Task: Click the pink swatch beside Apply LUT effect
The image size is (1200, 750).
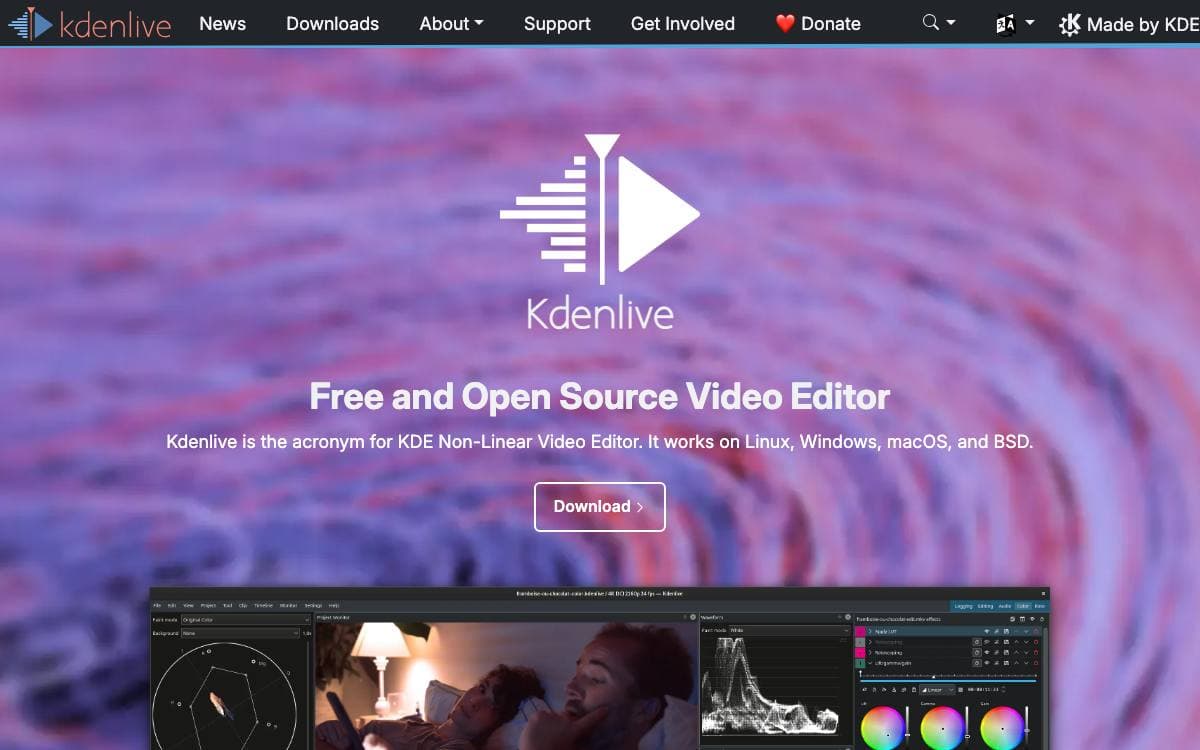Action: (860, 632)
